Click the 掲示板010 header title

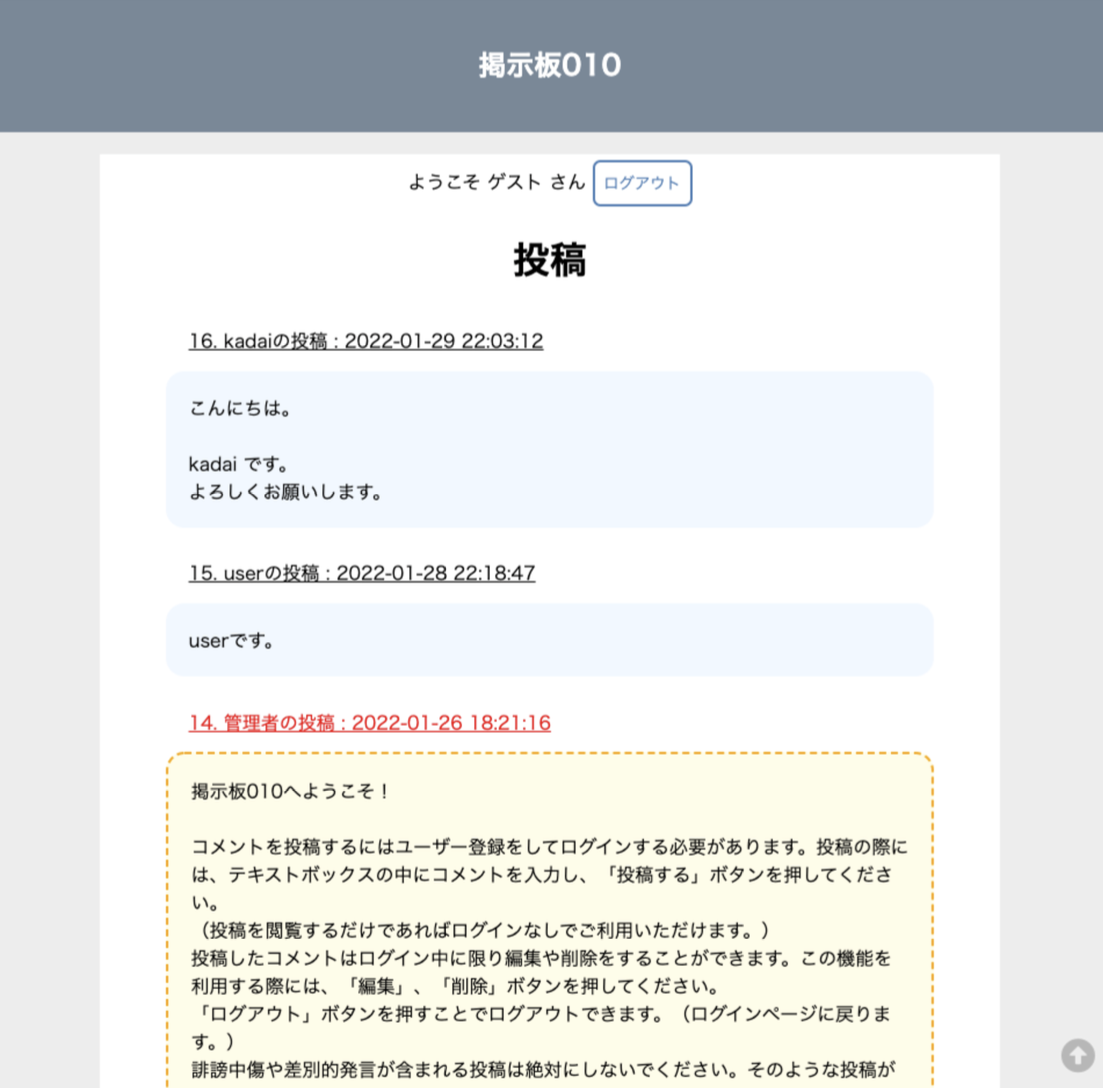[548, 65]
